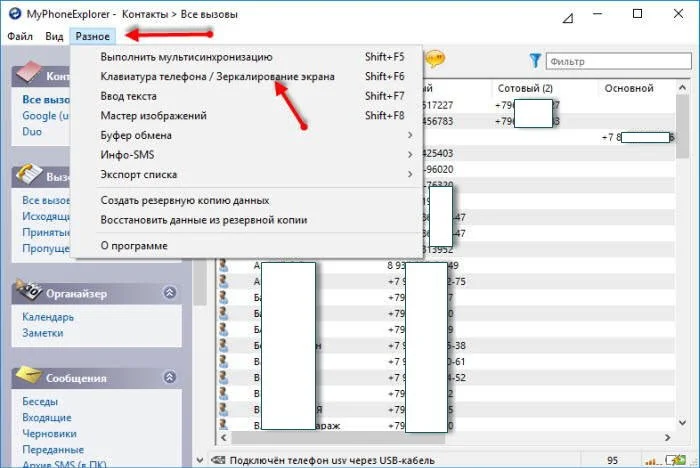
Task: Open Google contacts link in sidebar
Action: coord(46,116)
